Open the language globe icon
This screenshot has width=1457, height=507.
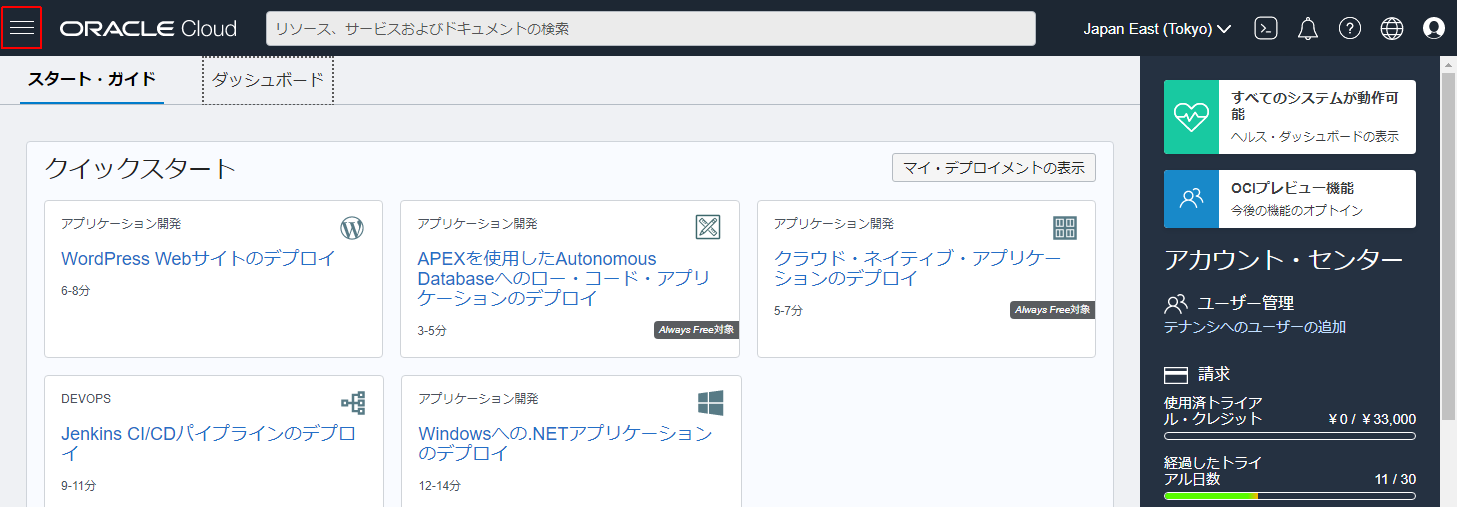(x=1392, y=28)
